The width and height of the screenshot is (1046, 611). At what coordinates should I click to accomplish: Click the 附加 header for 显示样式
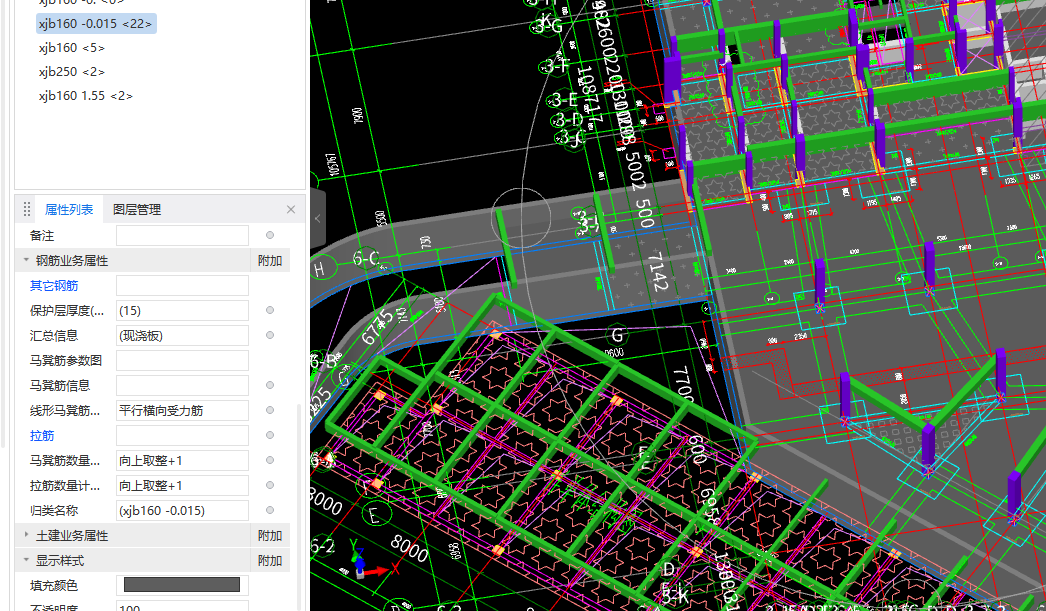pos(270,561)
